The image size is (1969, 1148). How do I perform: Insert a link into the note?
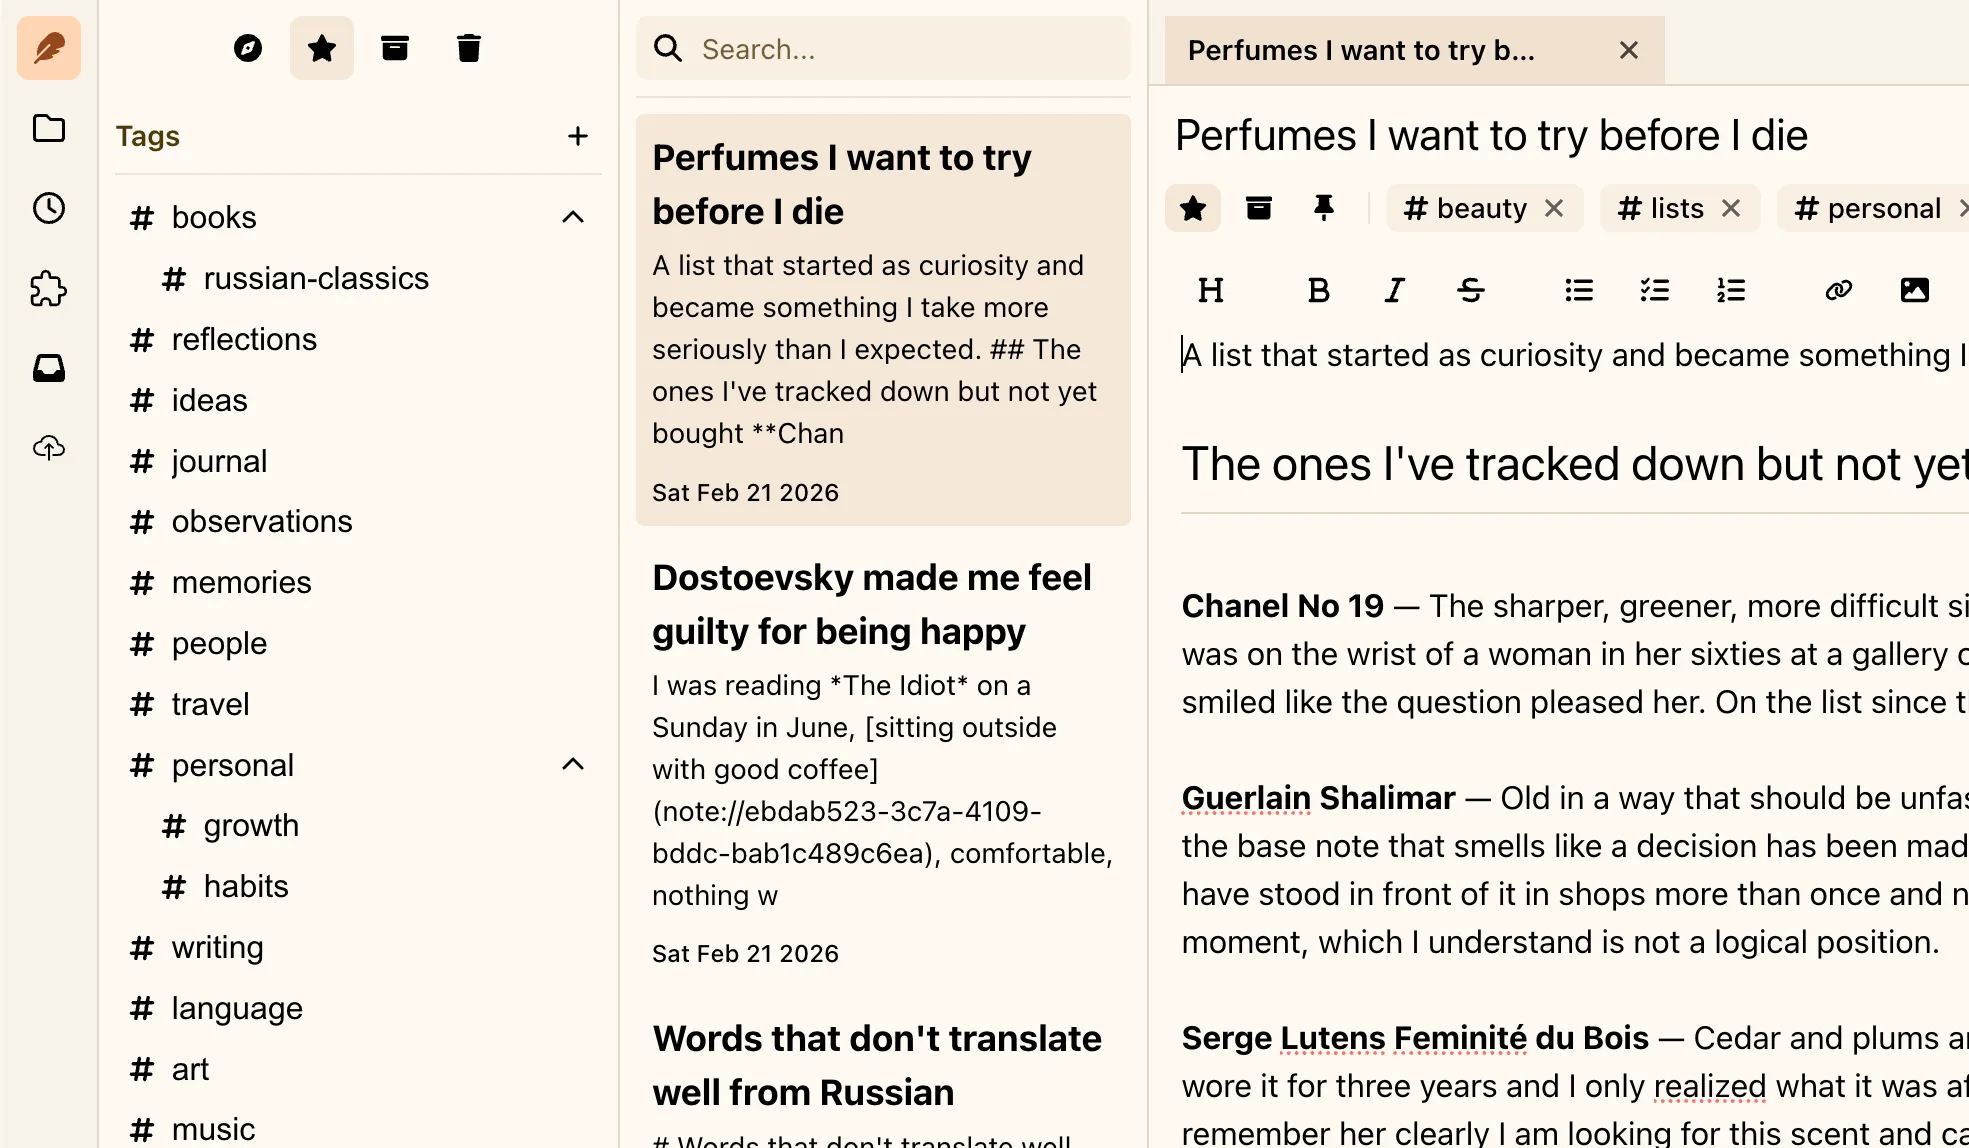click(x=1838, y=290)
